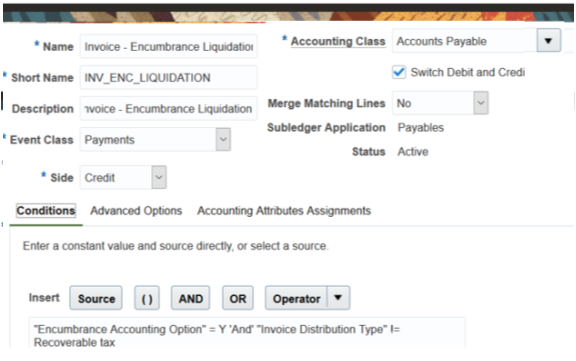Click the Accounting Class label link
This screenshot has height=361, width=576.
point(338,41)
